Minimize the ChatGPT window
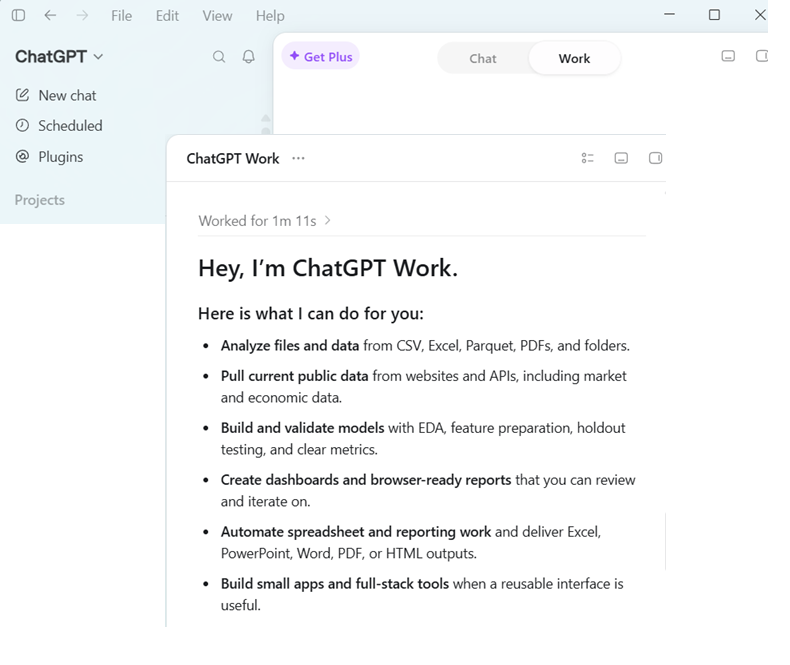 click(670, 15)
